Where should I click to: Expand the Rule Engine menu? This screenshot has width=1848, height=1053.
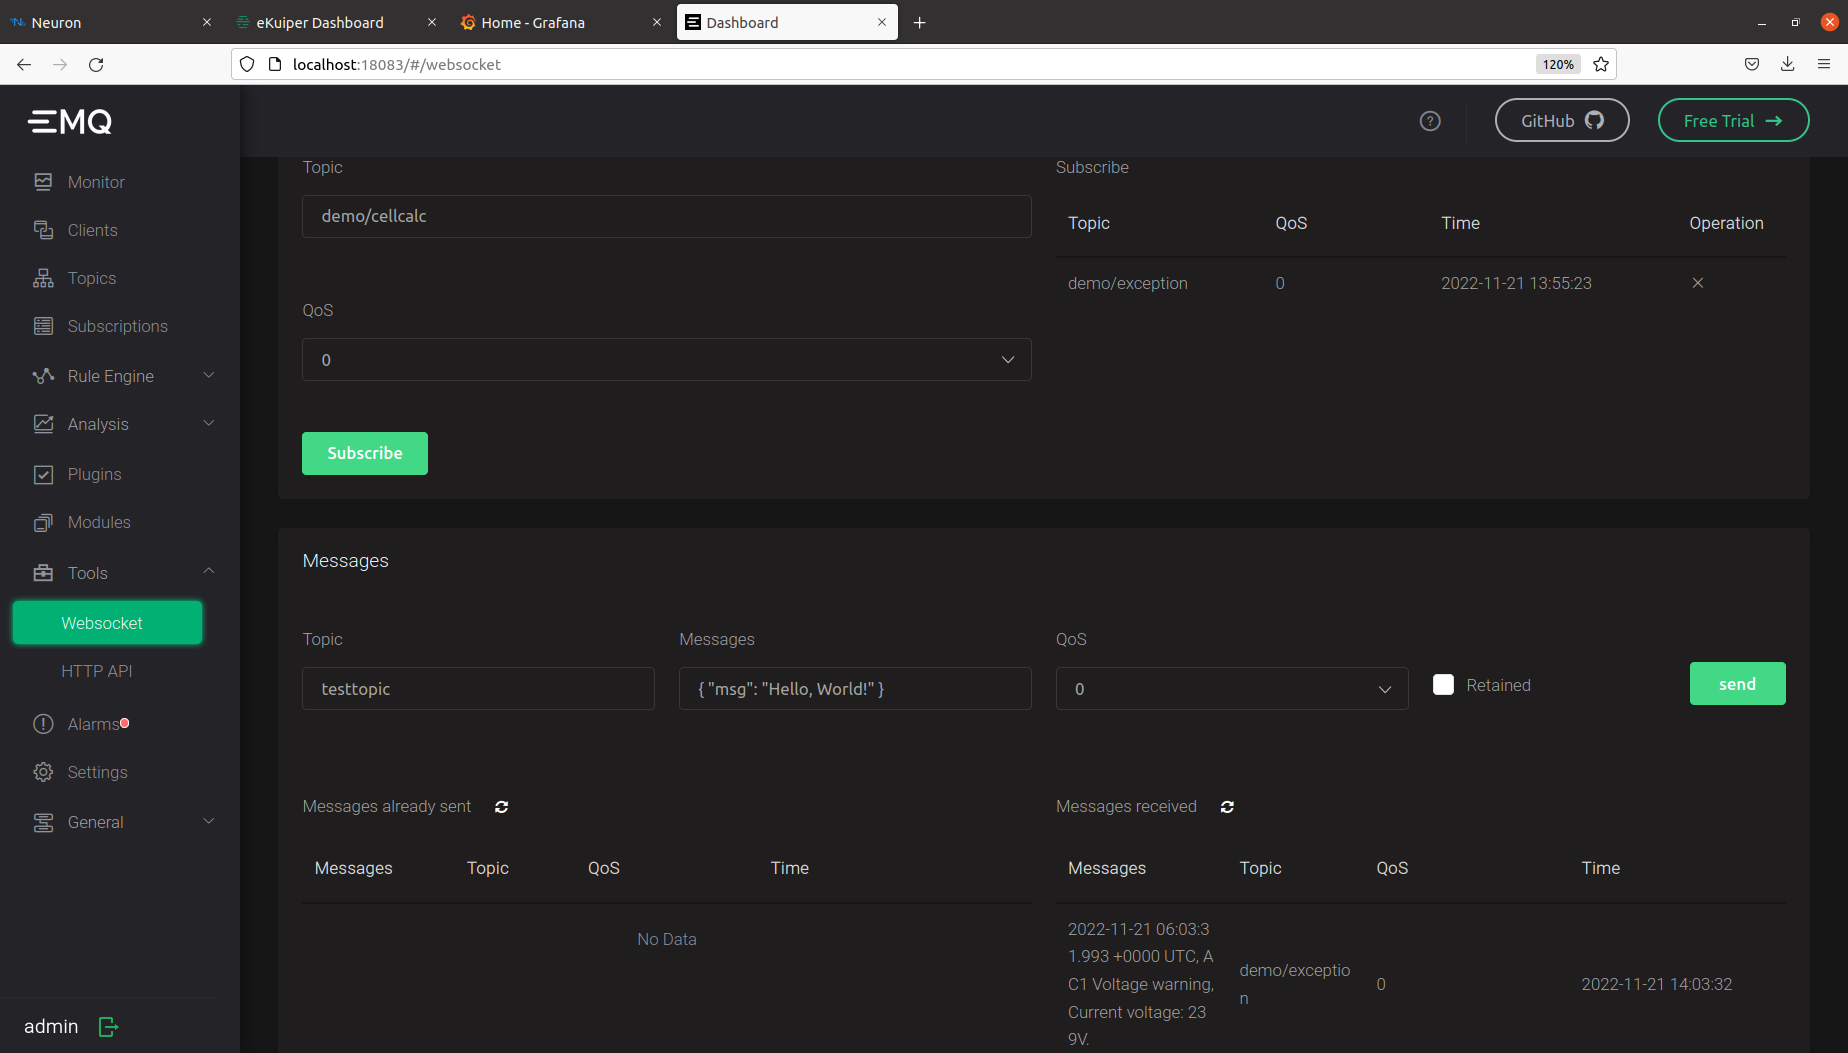209,375
